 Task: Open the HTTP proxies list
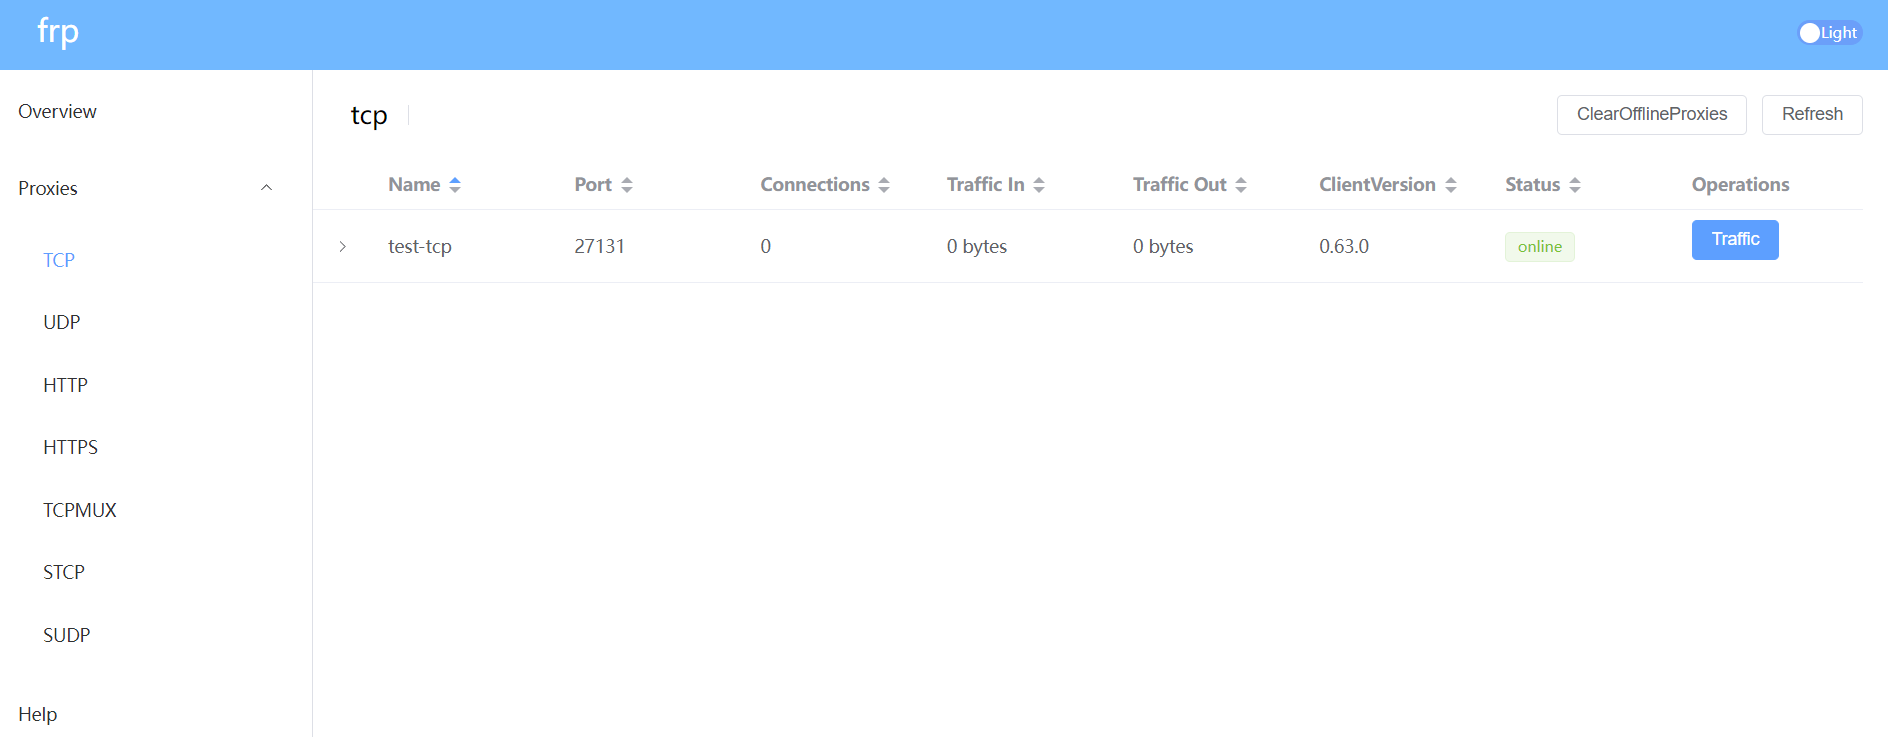coord(66,385)
